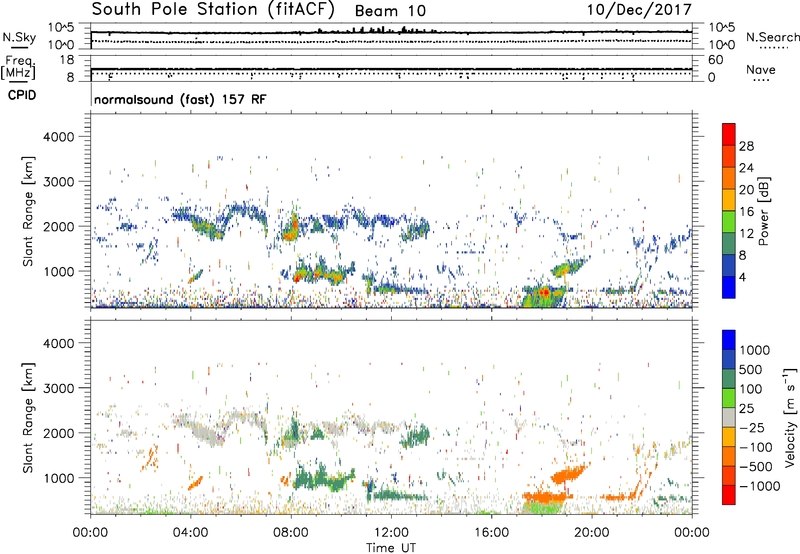Click the blue bottom of power color bar
The width and height of the screenshot is (800, 554).
click(729, 288)
